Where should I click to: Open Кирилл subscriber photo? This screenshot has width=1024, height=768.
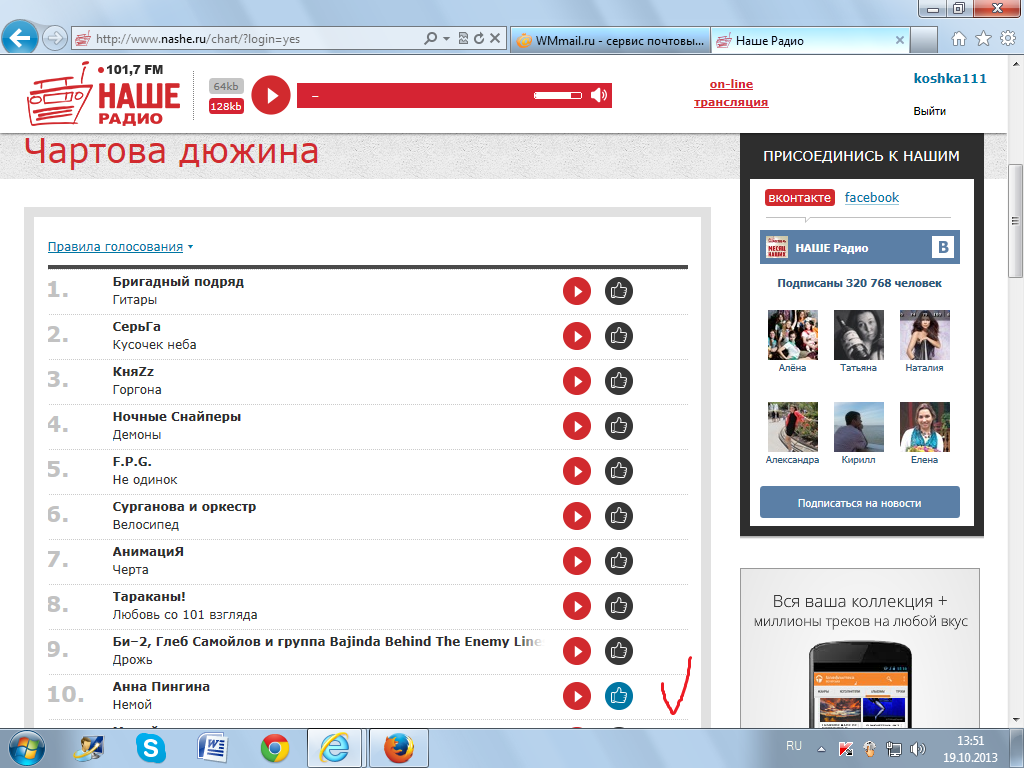tap(858, 427)
